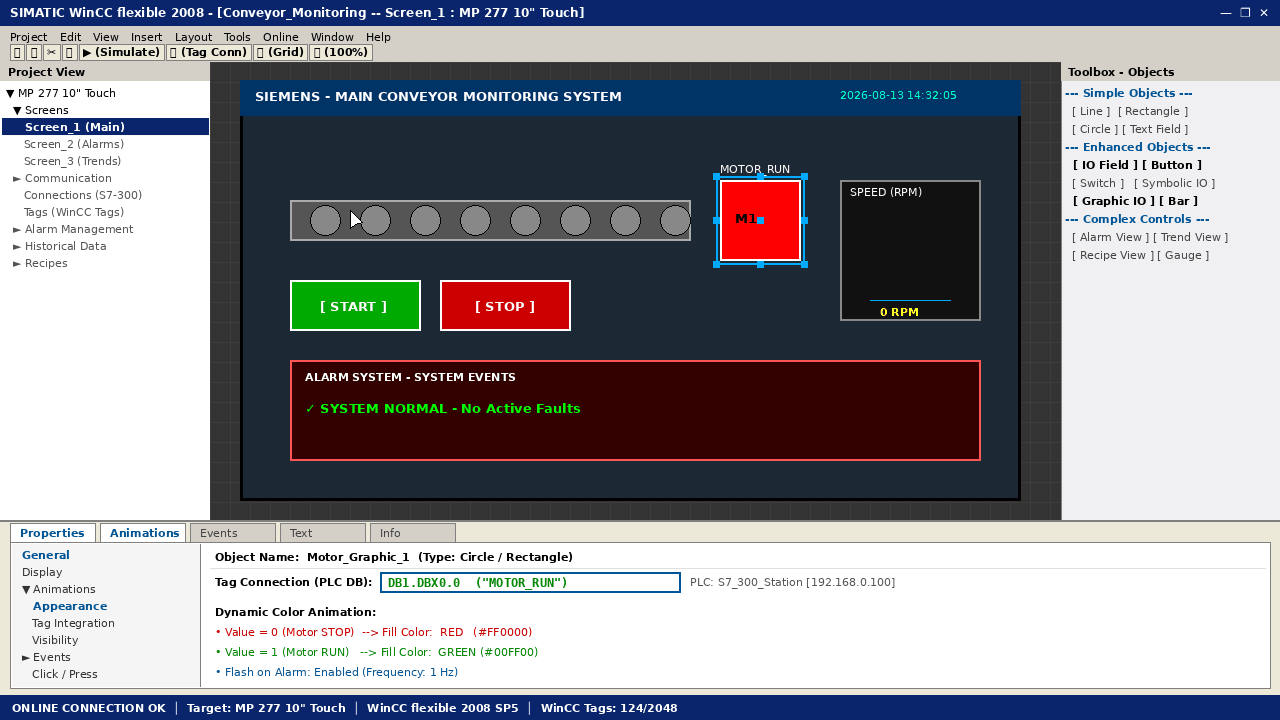The image size is (1280, 720).
Task: Pick Circle object in Toolbox
Action: pyautogui.click(x=1095, y=129)
